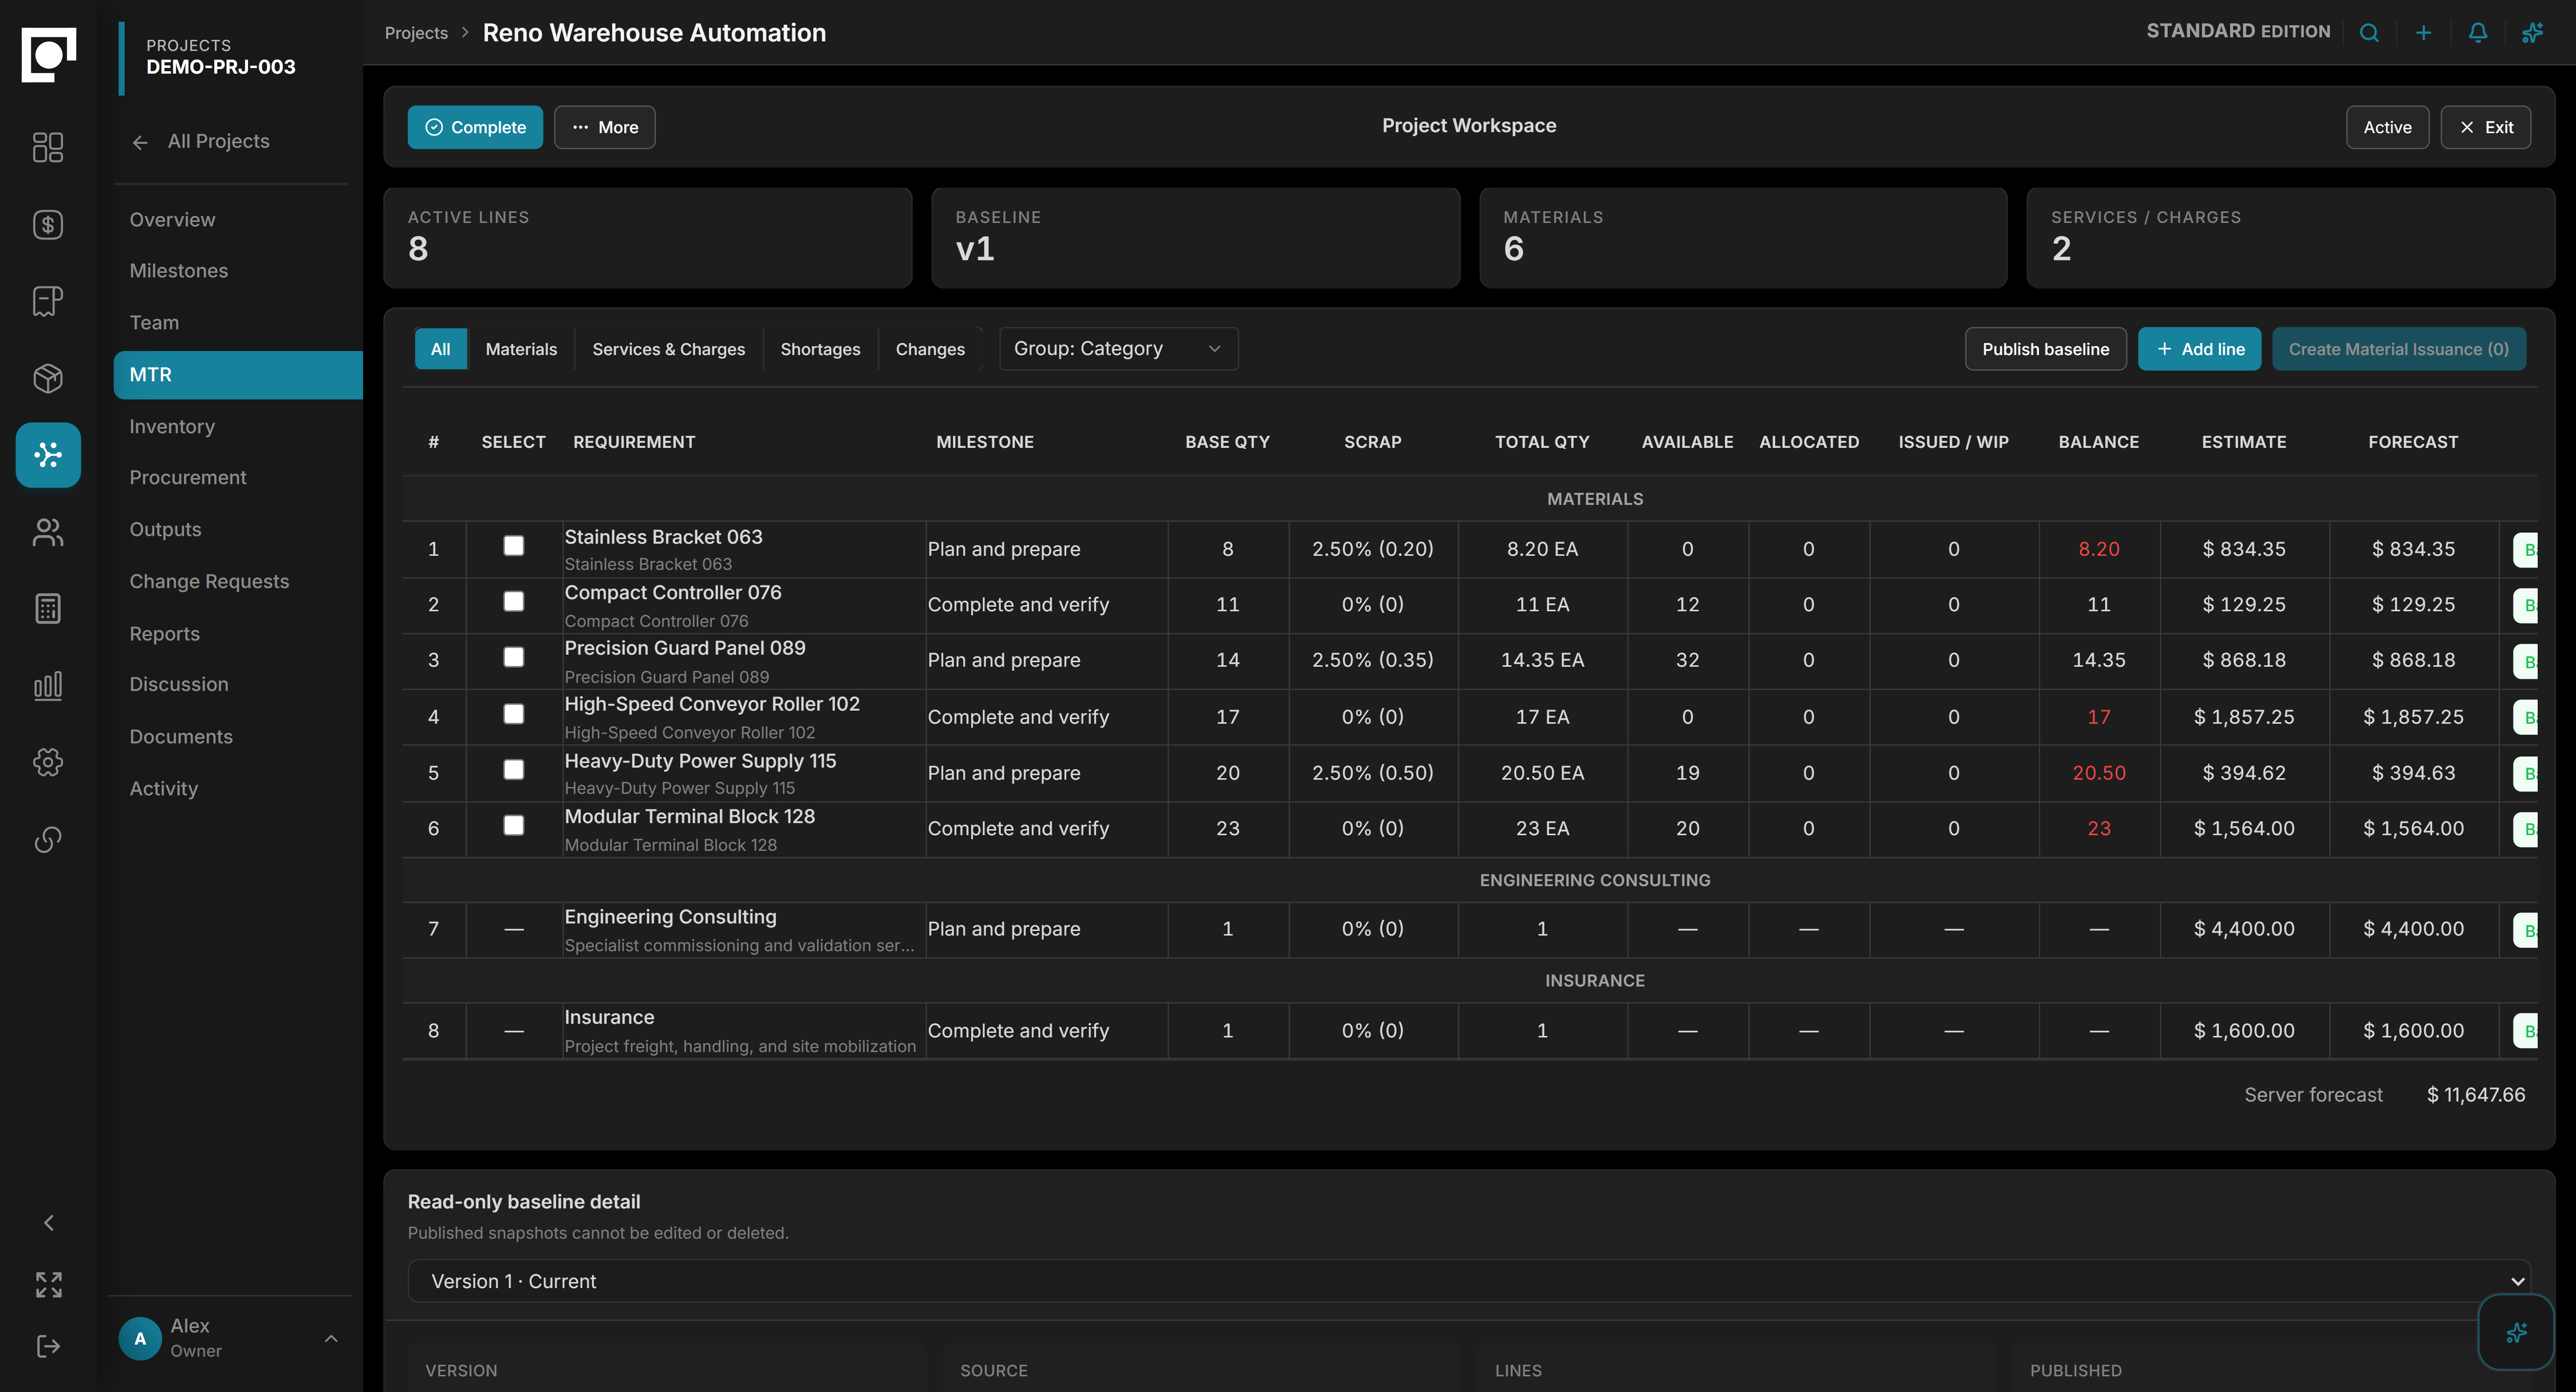Open the dollar finance icon in left rail
Screen dimensions: 2576x1392
[48, 224]
